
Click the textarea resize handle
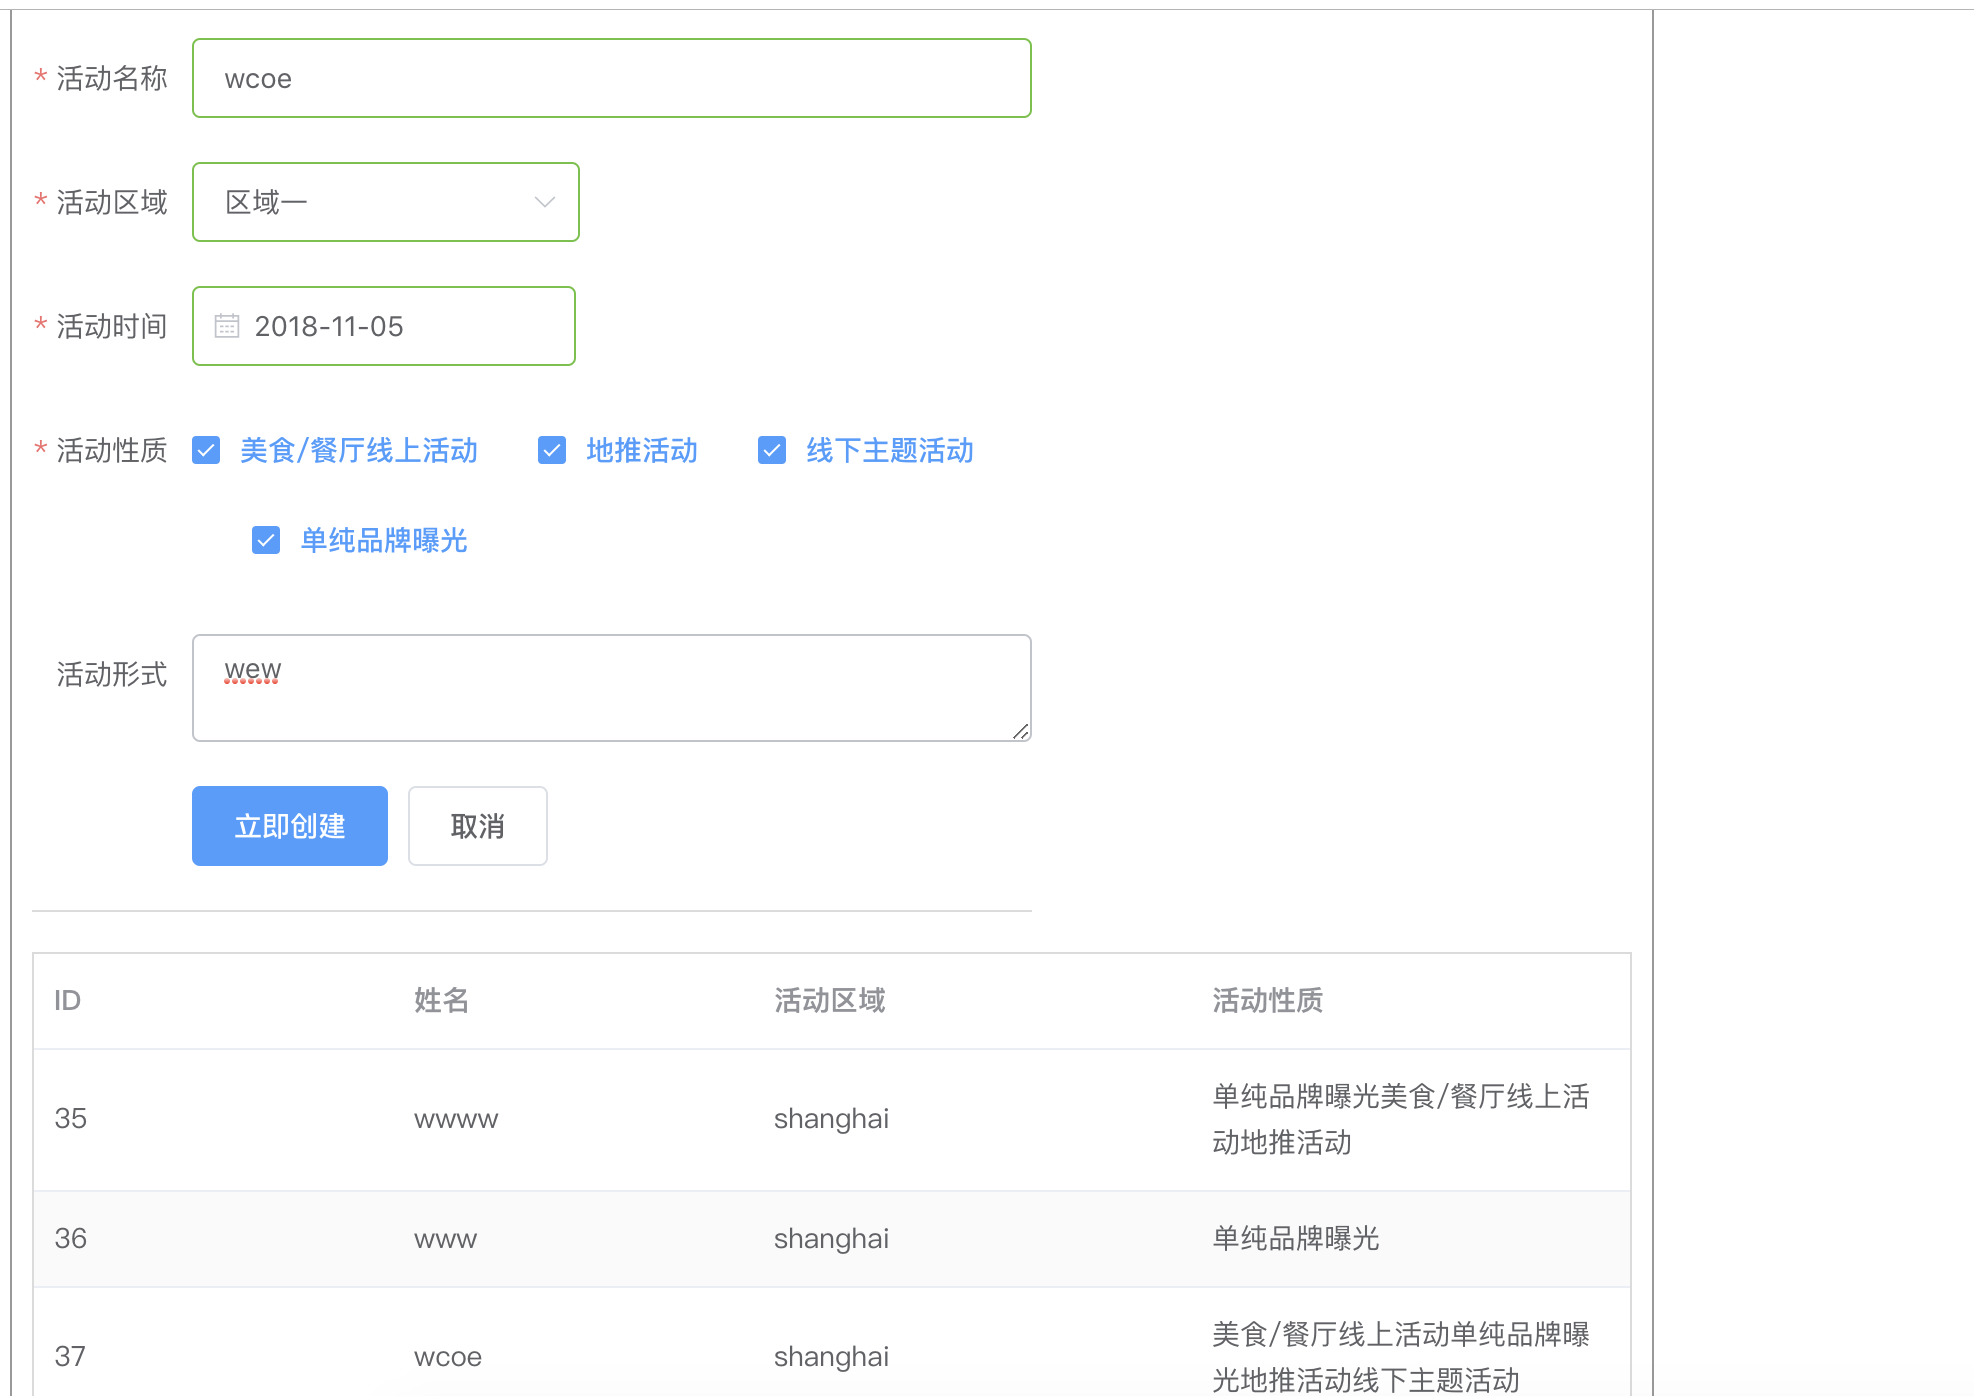1020,732
